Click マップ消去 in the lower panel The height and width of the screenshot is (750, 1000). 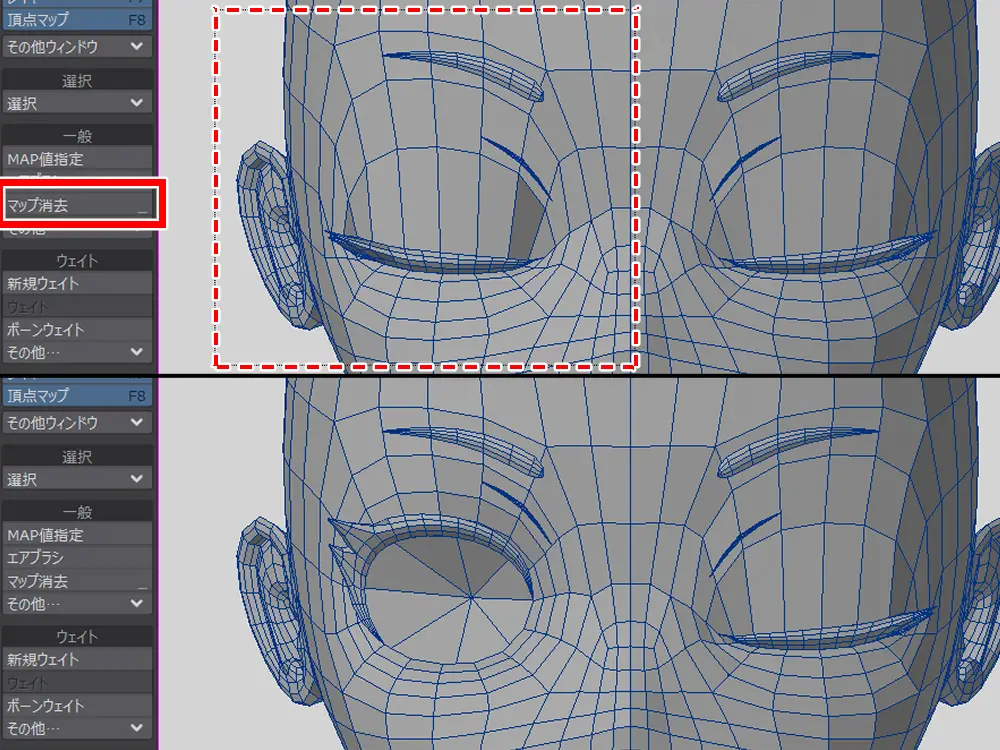click(78, 581)
